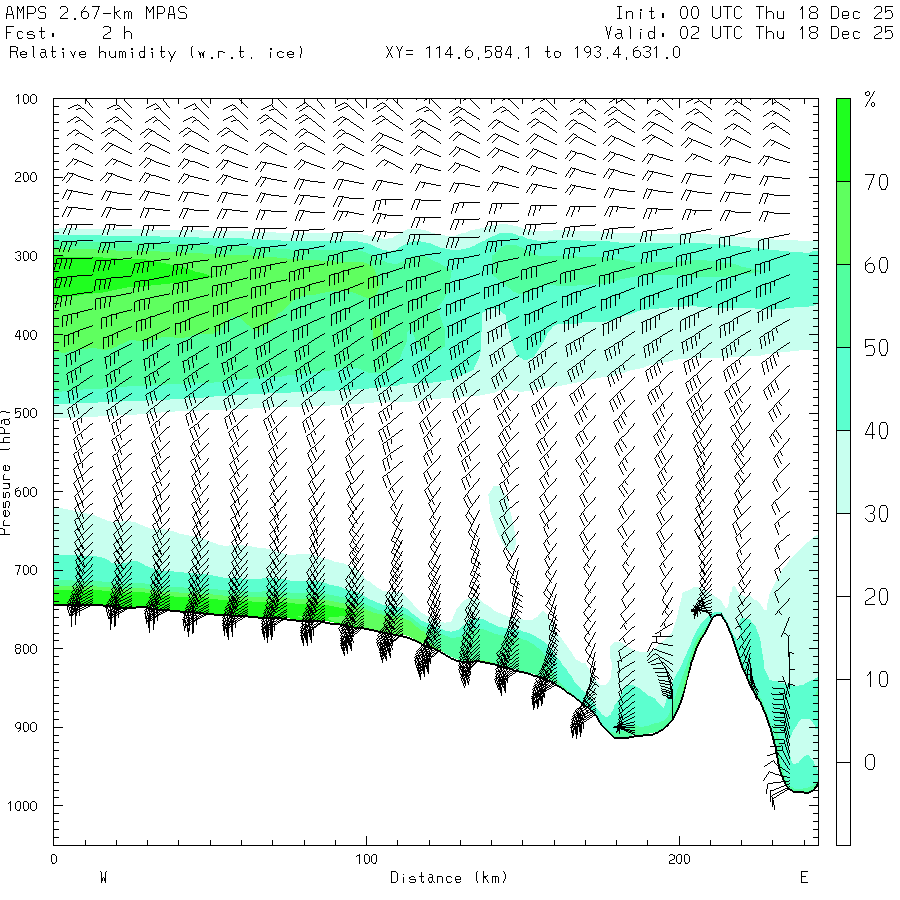Click the 800 hPa pressure axis label

coord(26,649)
